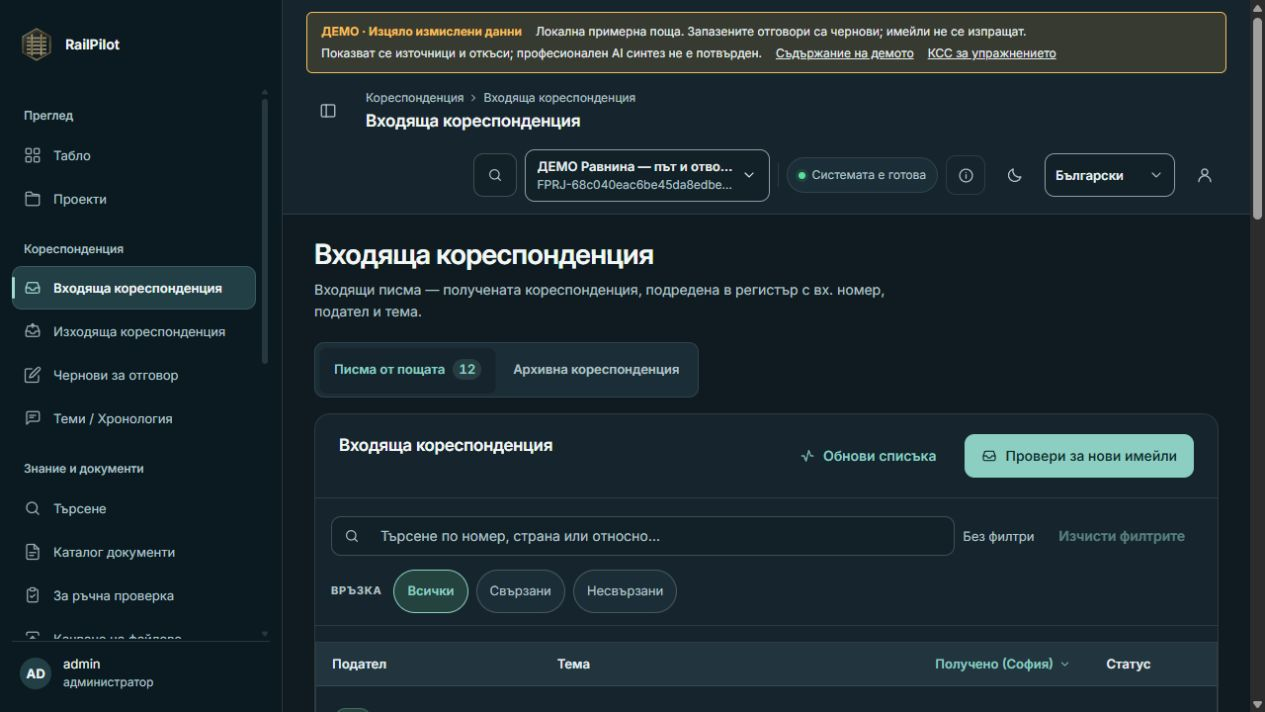Click the Изходяща кореспонденция envelope icon

click(x=33, y=332)
